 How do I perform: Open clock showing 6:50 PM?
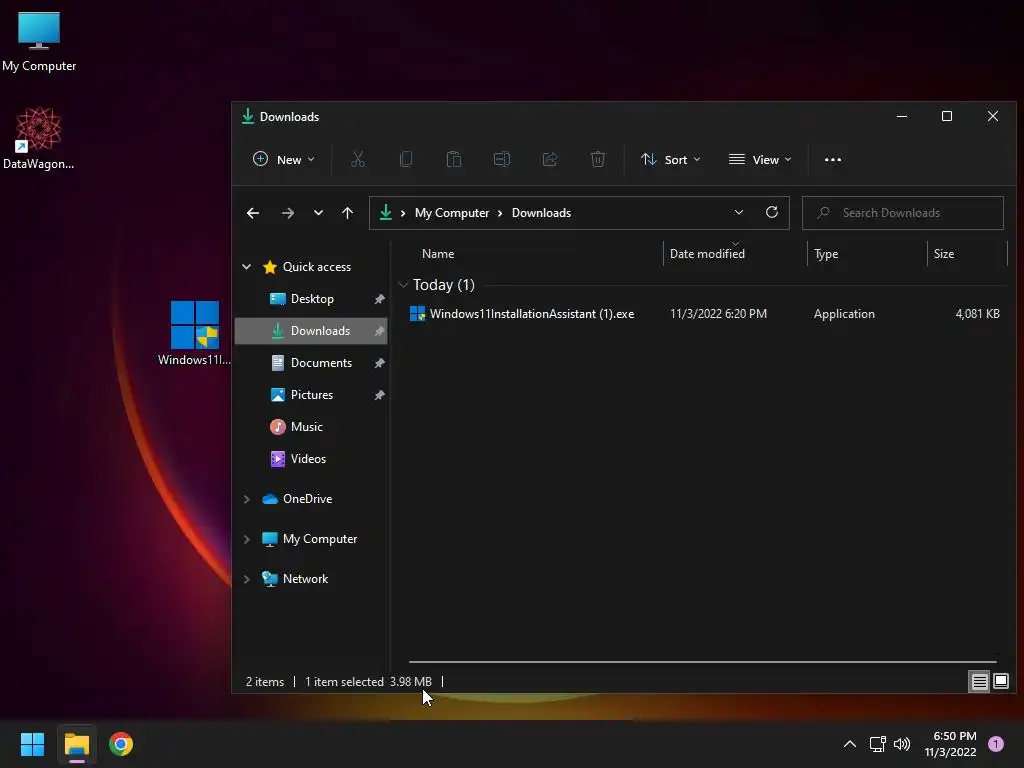(951, 744)
